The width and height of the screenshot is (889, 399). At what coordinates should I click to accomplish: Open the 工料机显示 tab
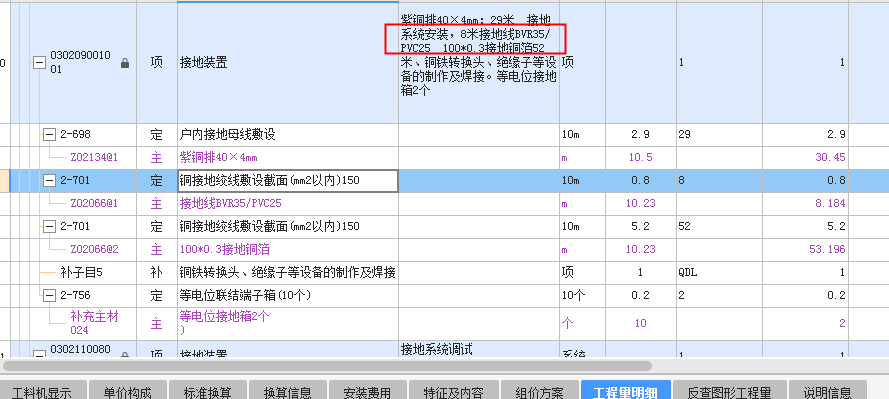coord(43,392)
